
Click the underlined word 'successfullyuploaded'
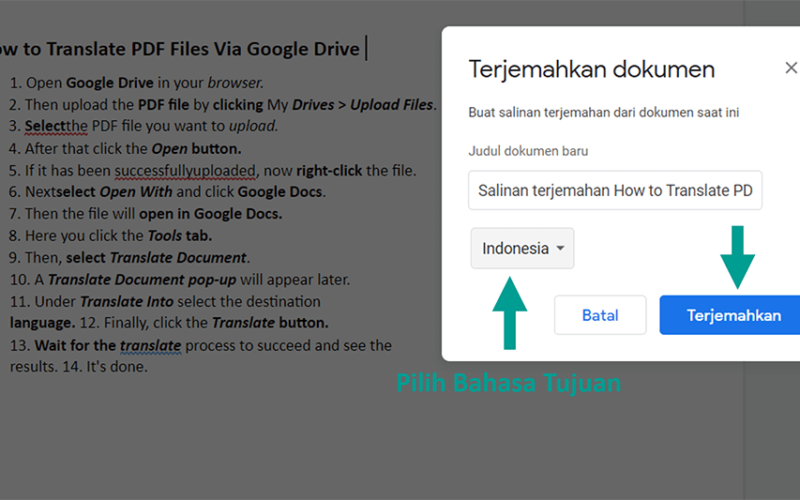[x=185, y=170]
